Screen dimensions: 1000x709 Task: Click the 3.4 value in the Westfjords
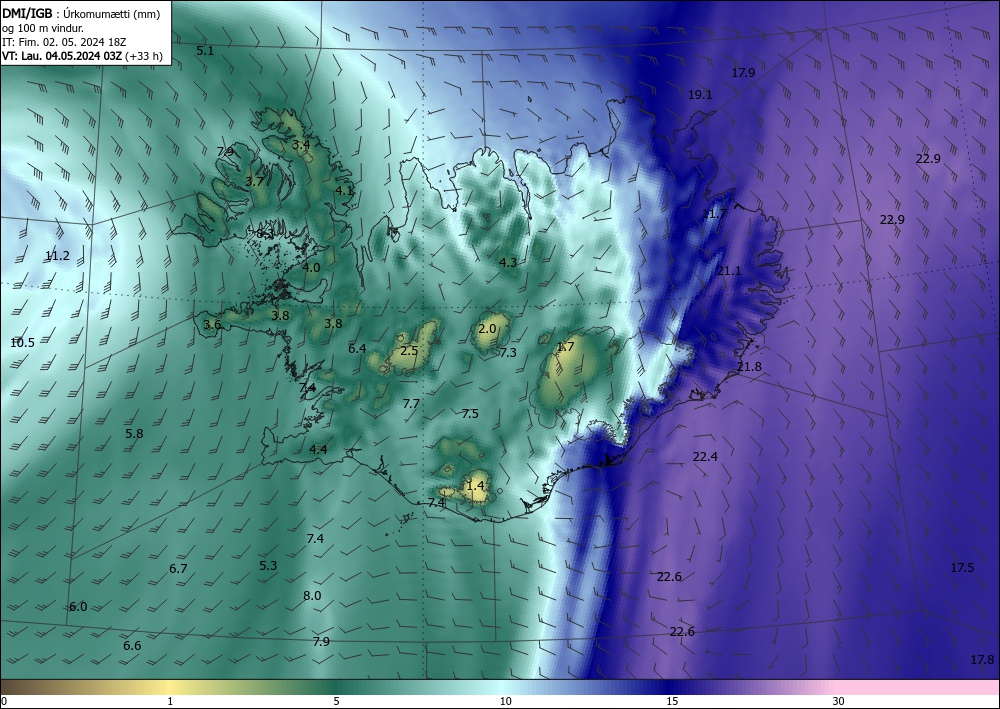[x=301, y=145]
